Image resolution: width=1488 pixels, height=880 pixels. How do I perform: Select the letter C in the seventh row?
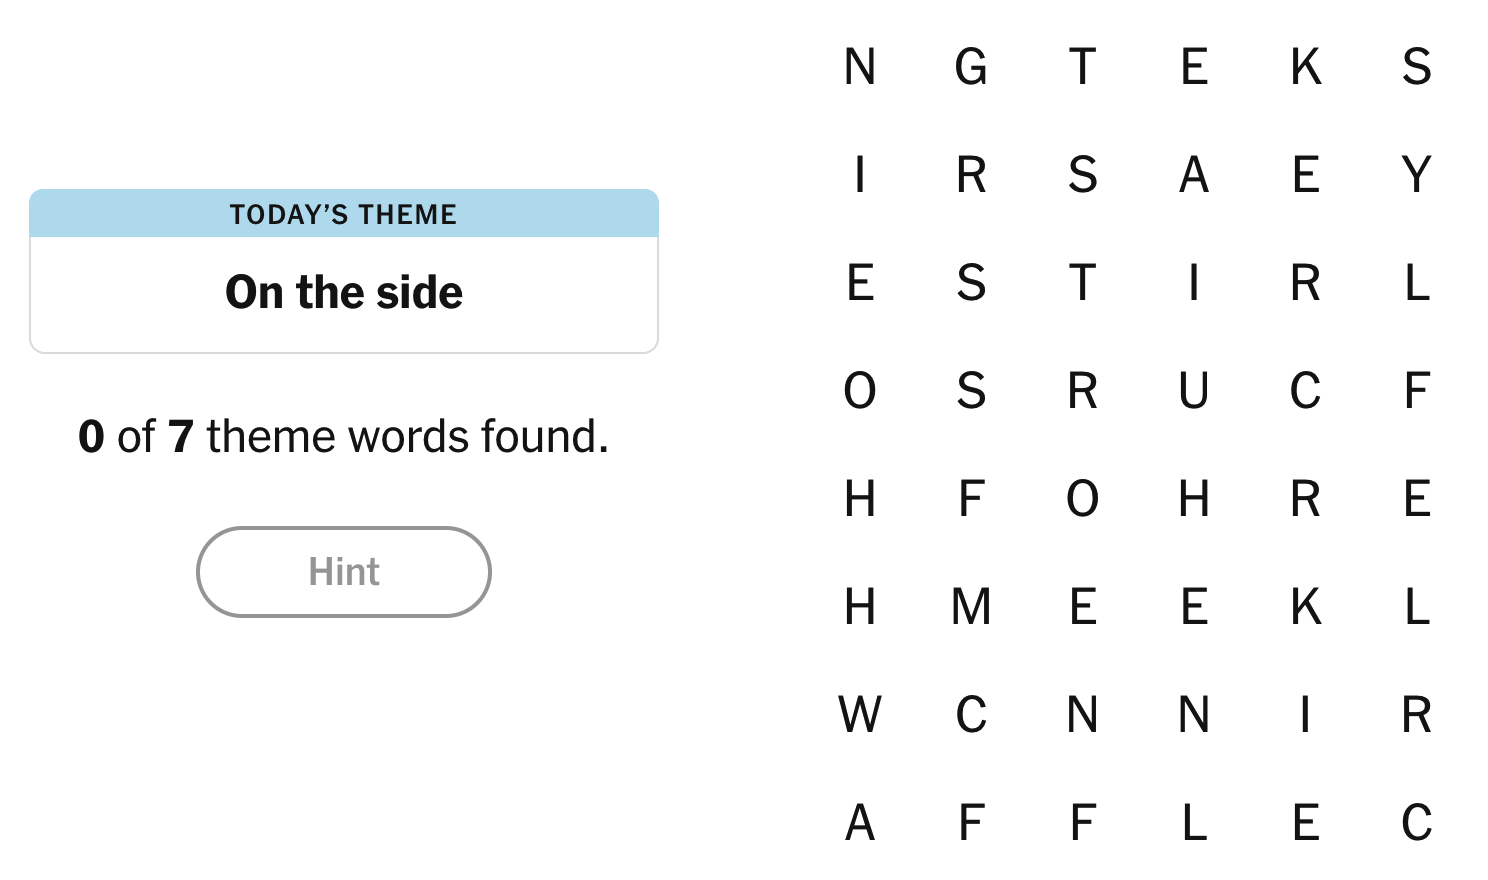[971, 715]
